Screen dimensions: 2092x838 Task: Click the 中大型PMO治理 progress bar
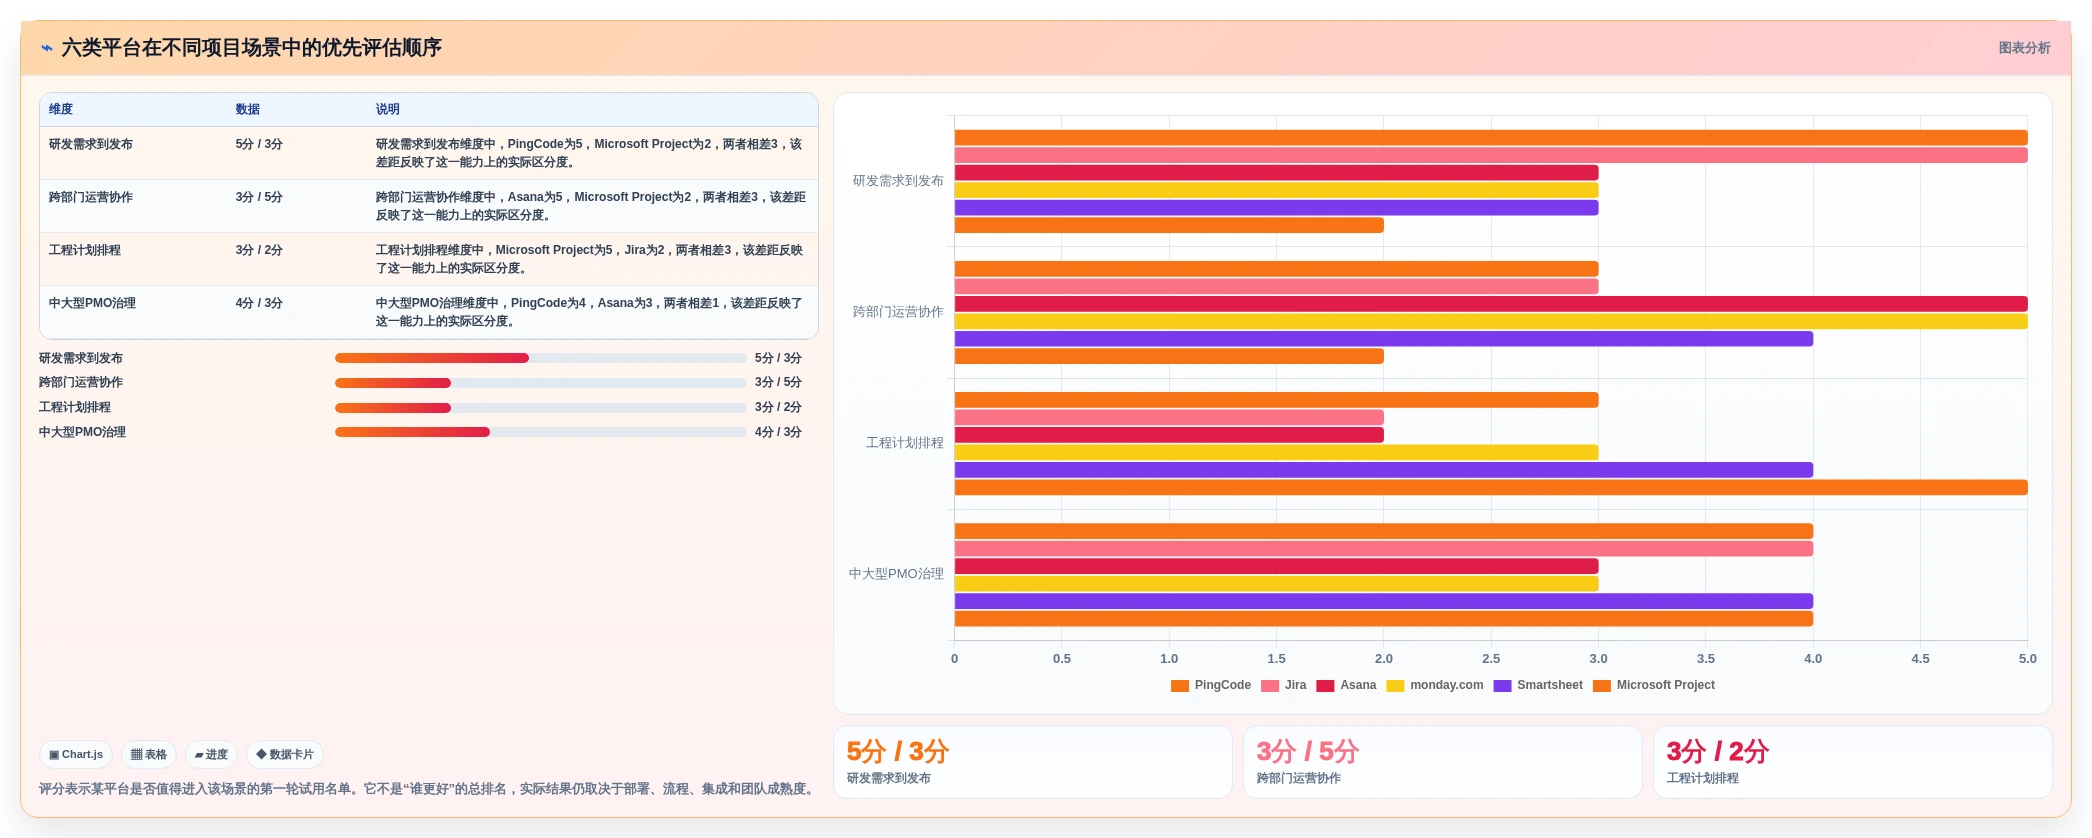tap(541, 432)
